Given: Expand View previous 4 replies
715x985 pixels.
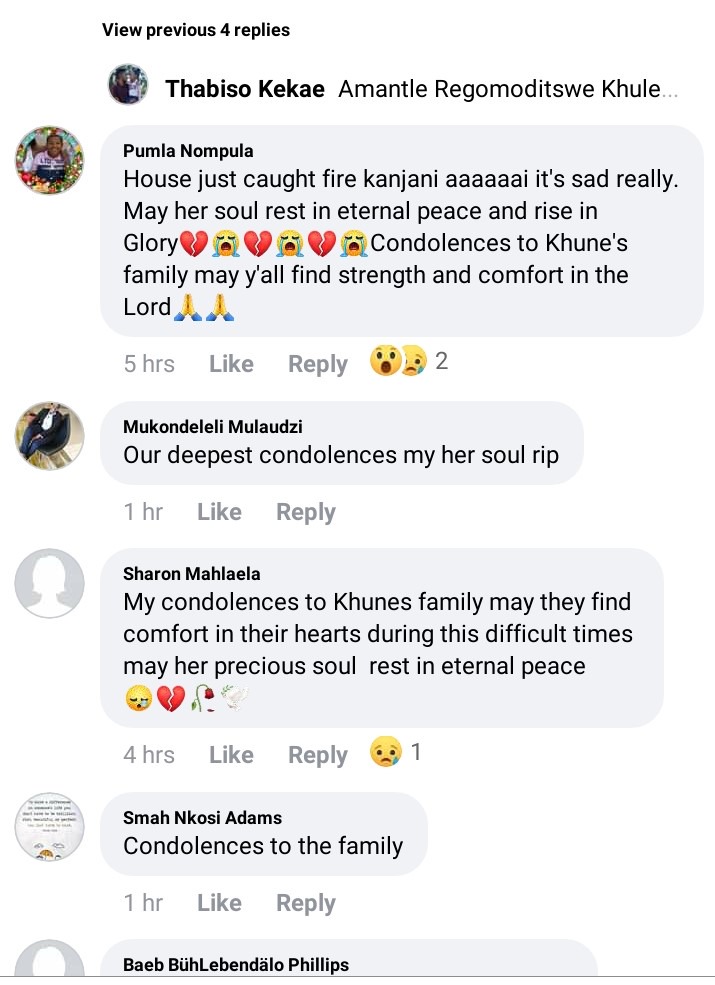Looking at the screenshot, I should [195, 30].
